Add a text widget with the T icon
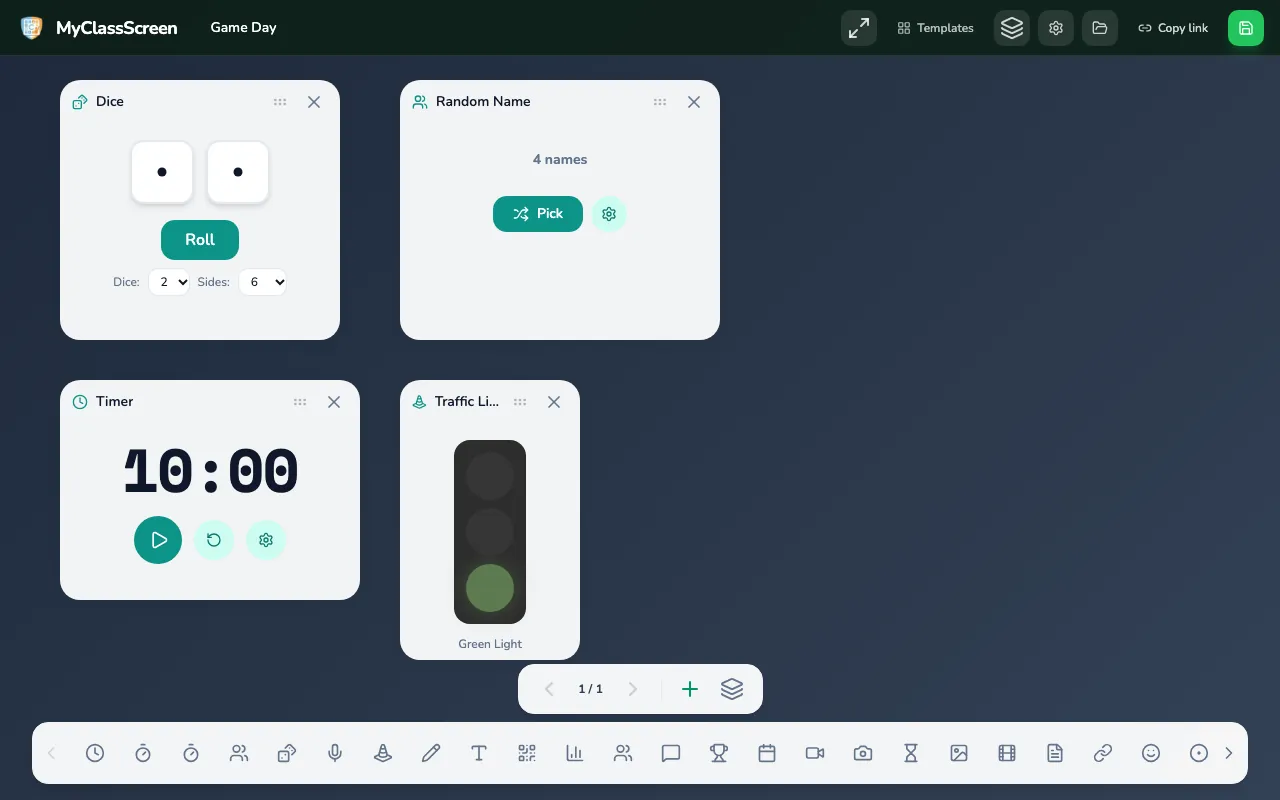 (479, 753)
